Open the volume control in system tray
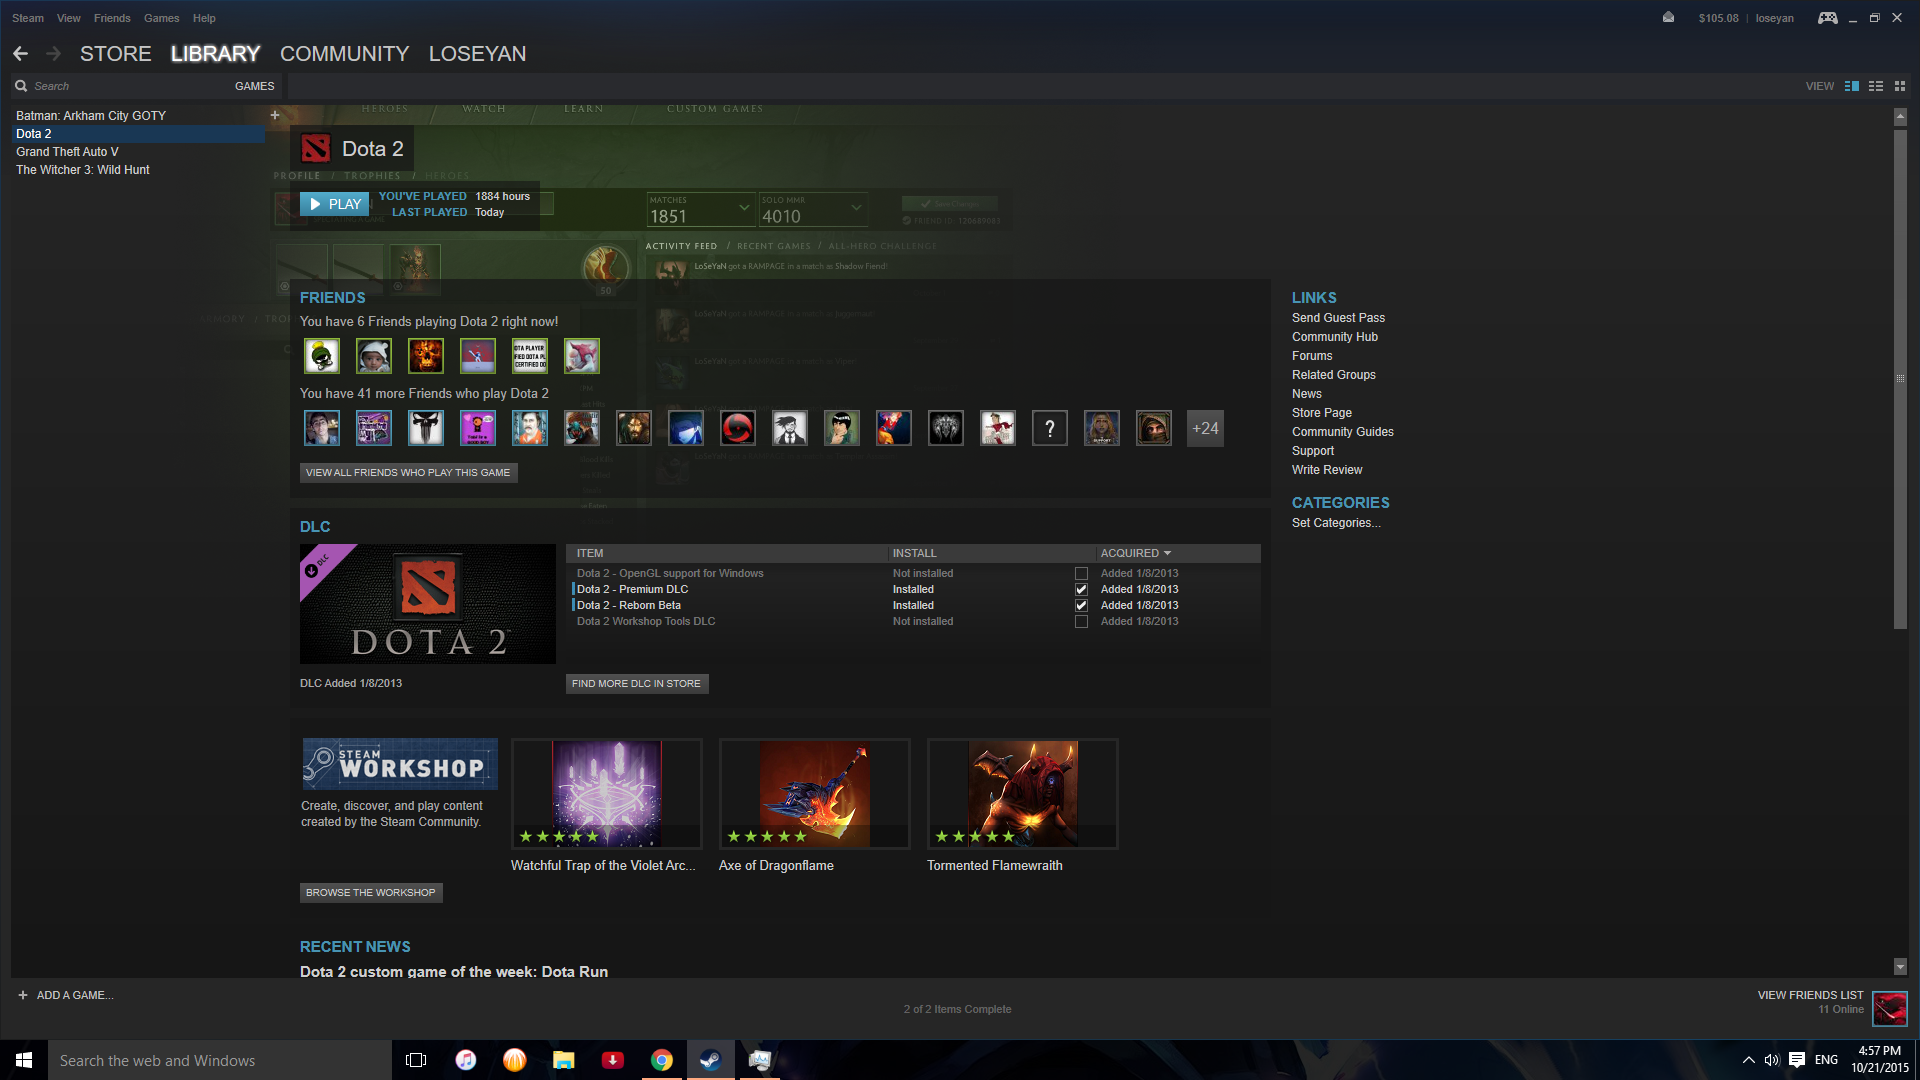Image resolution: width=1920 pixels, height=1080 pixels. tap(1772, 1060)
